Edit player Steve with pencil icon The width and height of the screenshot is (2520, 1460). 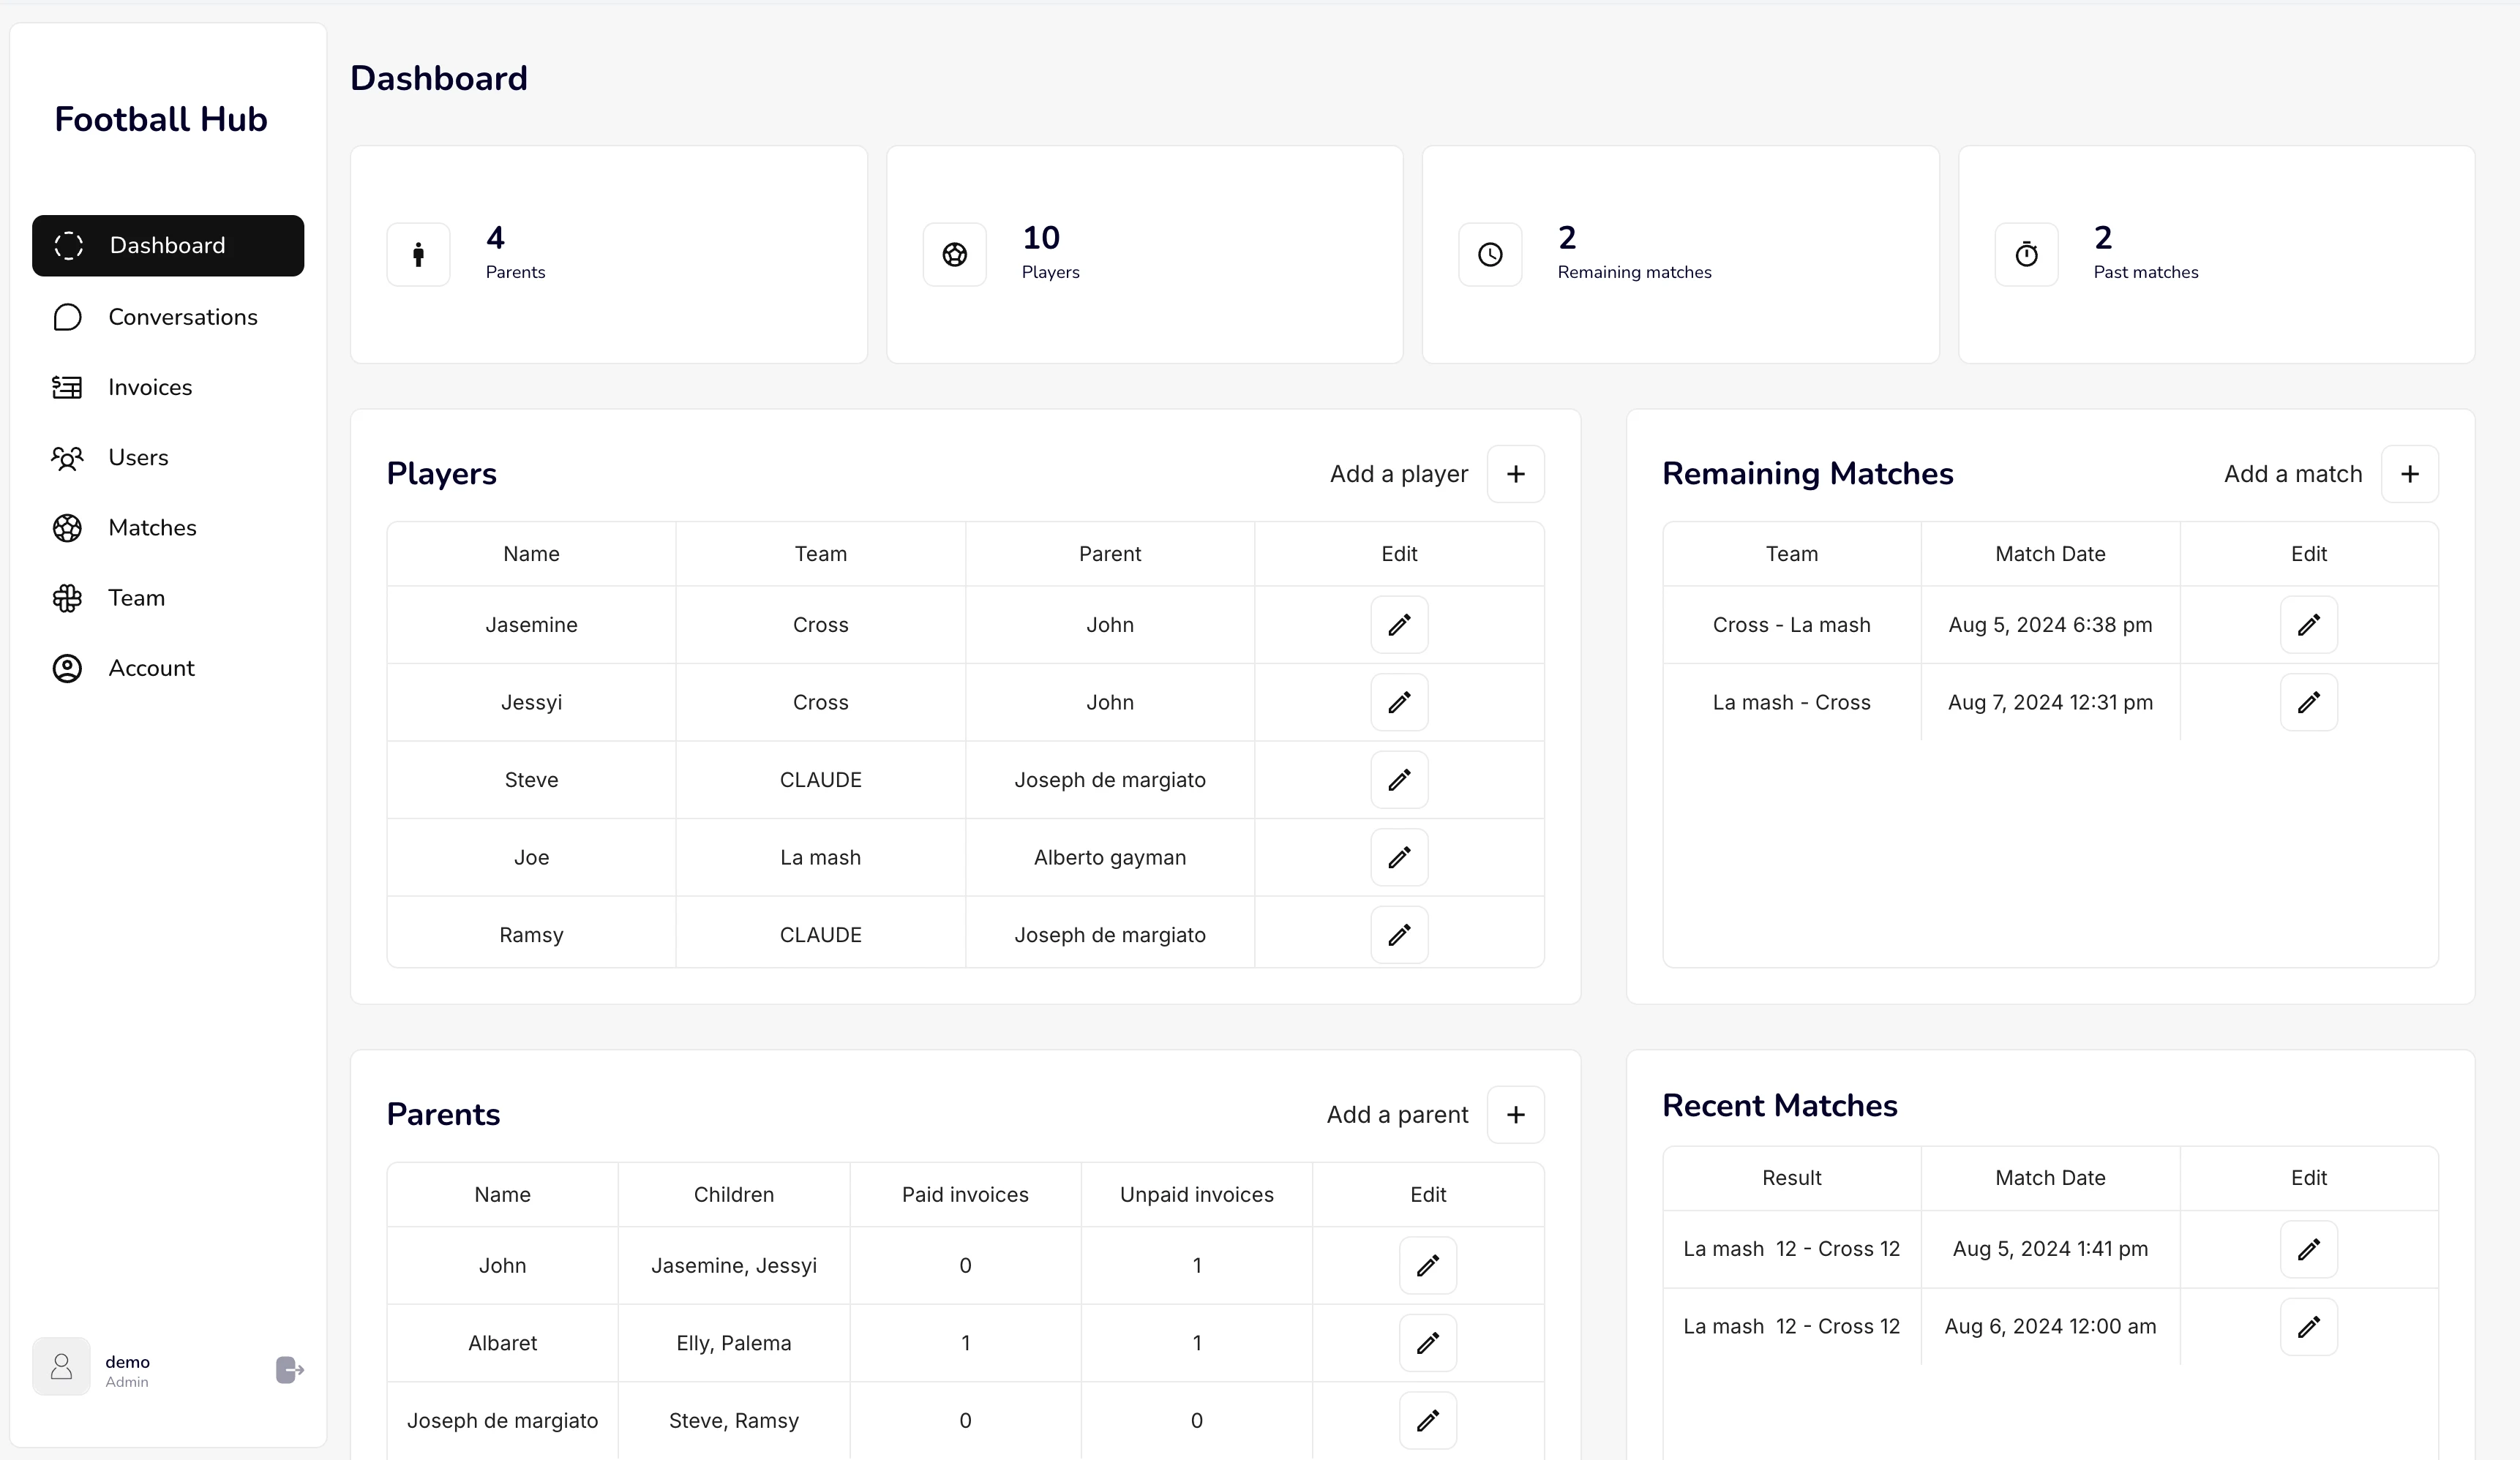[1399, 780]
